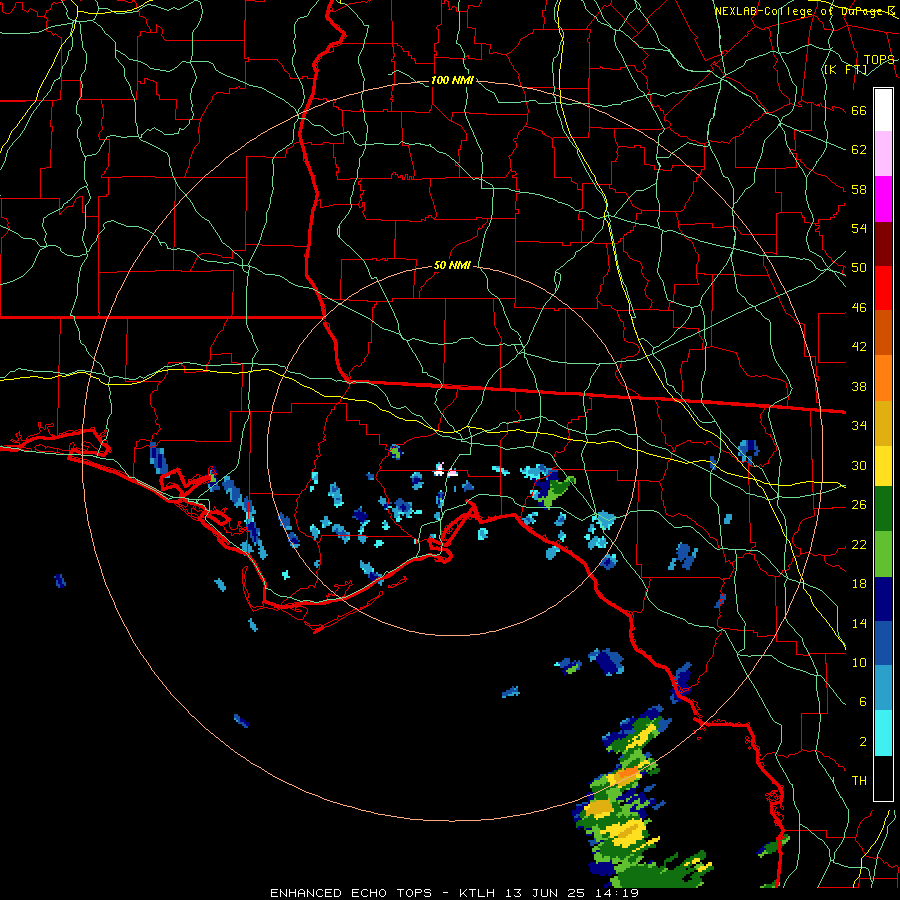This screenshot has height=900, width=900.
Task: Click the 50 NMI range ring label
Action: 452,265
